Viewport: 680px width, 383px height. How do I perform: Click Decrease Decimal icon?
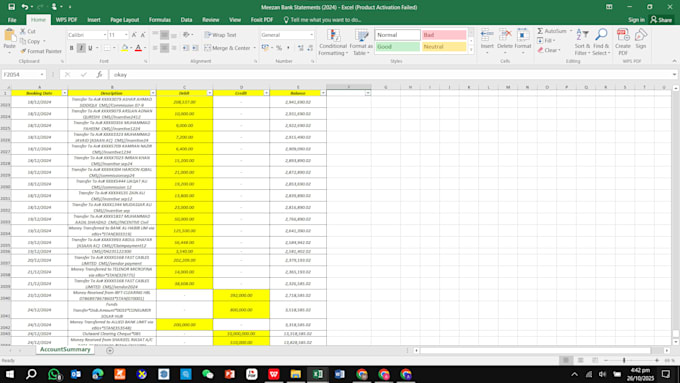[x=310, y=48]
